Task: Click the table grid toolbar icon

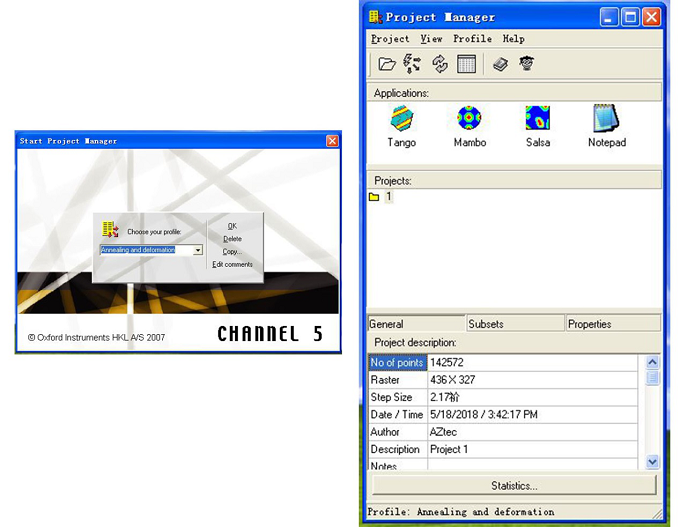Action: click(466, 64)
